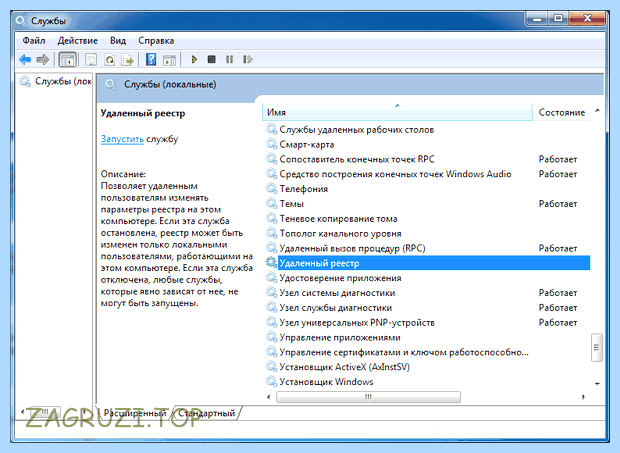620x453 pixels.
Task: Sort by the Состояние column header
Action: point(561,112)
